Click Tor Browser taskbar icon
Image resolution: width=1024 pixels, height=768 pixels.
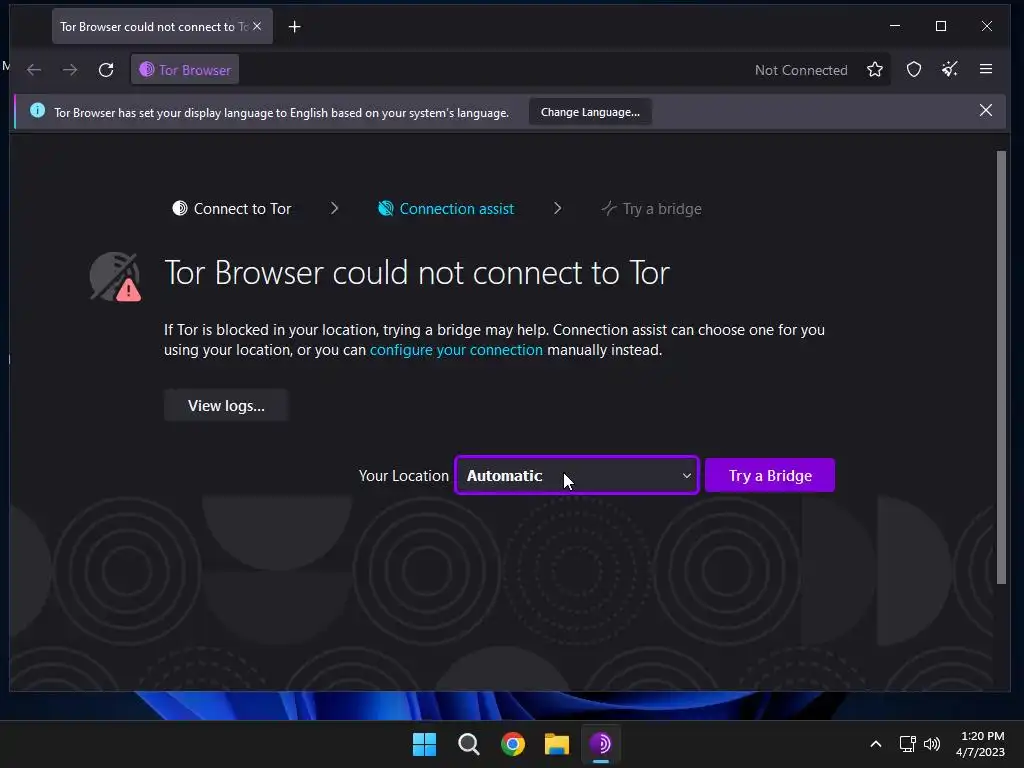601,744
